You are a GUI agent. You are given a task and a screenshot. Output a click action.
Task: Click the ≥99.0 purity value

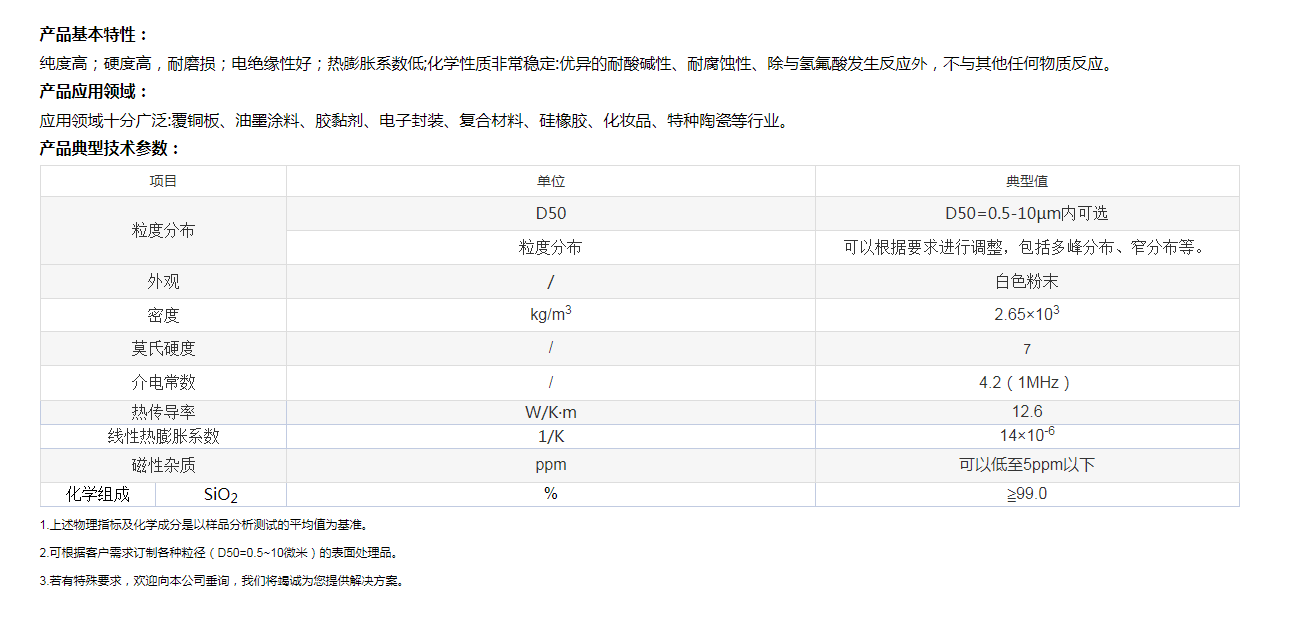tap(1026, 494)
